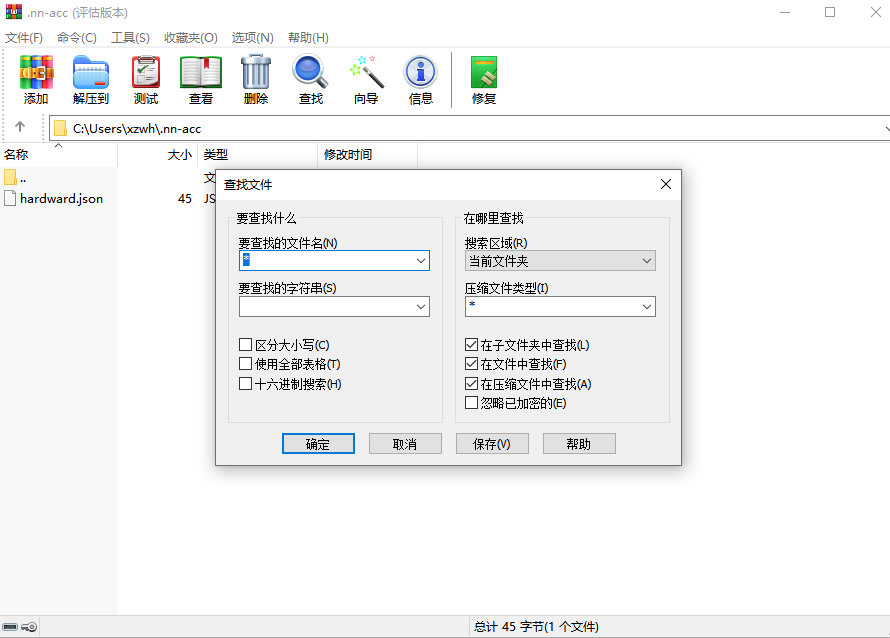Uncheck 在压缩文件中查找(A)
Image resolution: width=890 pixels, height=638 pixels.
pyautogui.click(x=471, y=384)
